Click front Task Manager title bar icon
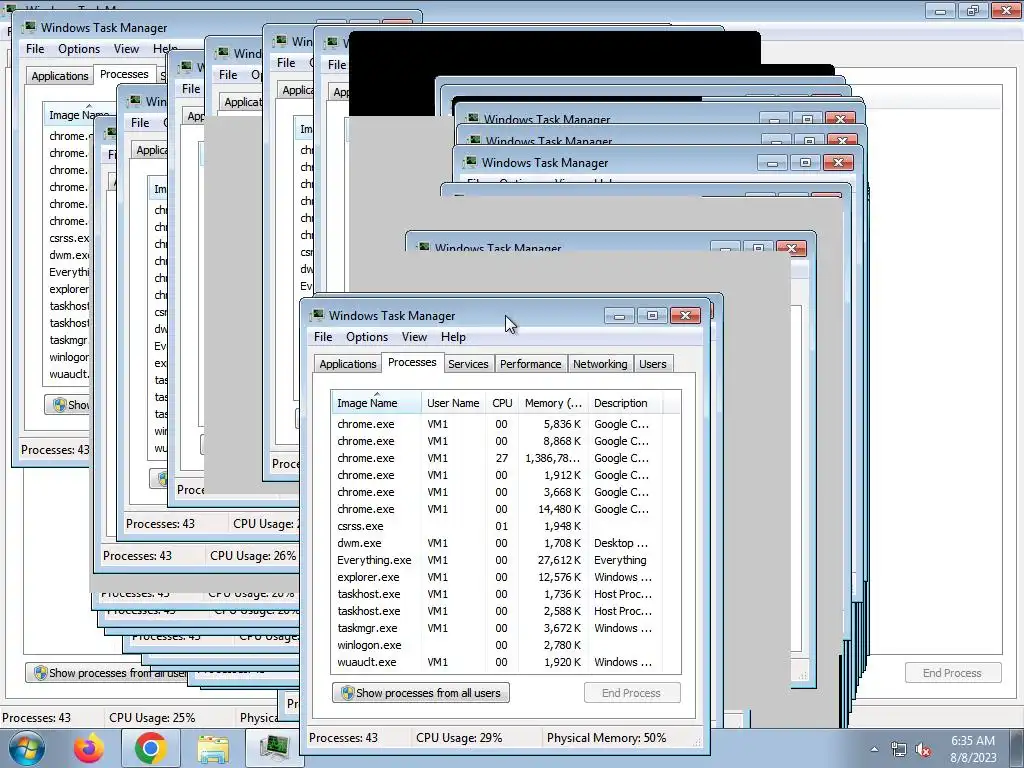1024x768 pixels. point(317,315)
